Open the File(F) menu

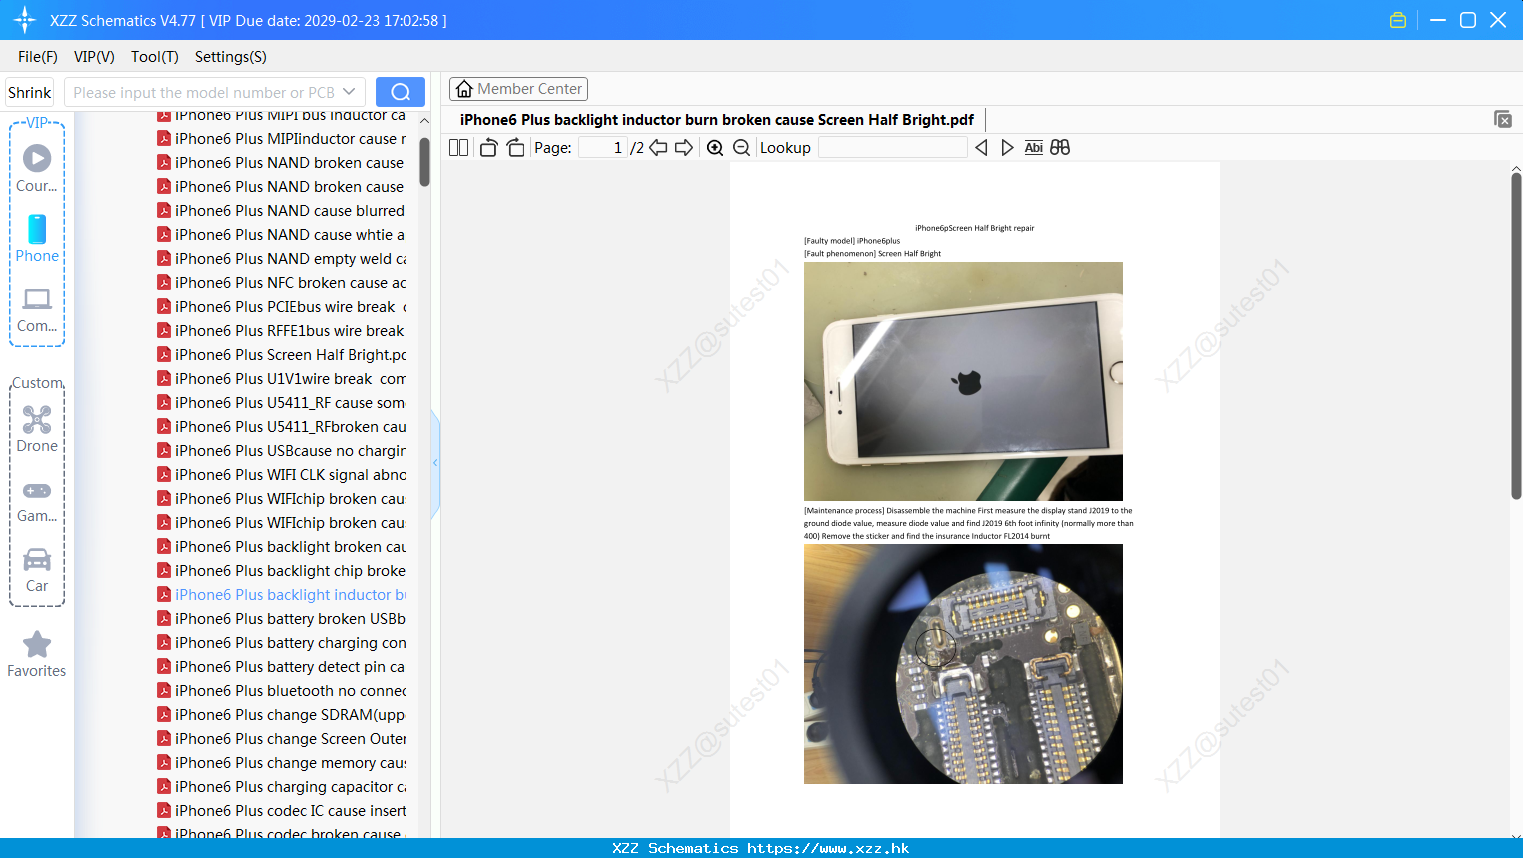pos(38,57)
